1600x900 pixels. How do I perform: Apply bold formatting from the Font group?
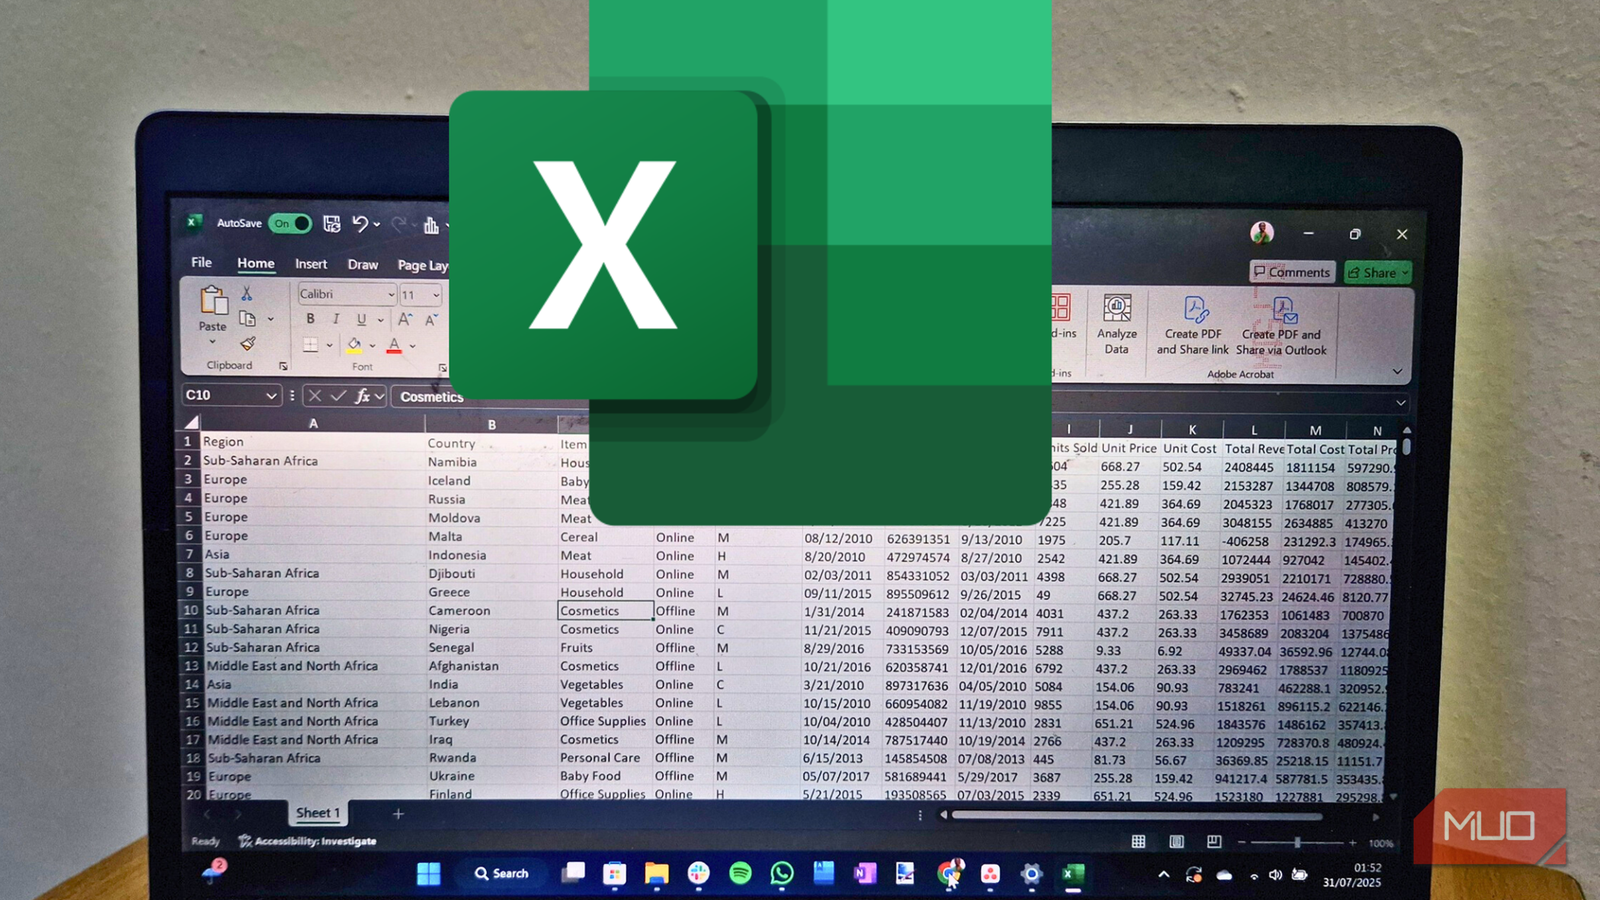click(310, 319)
